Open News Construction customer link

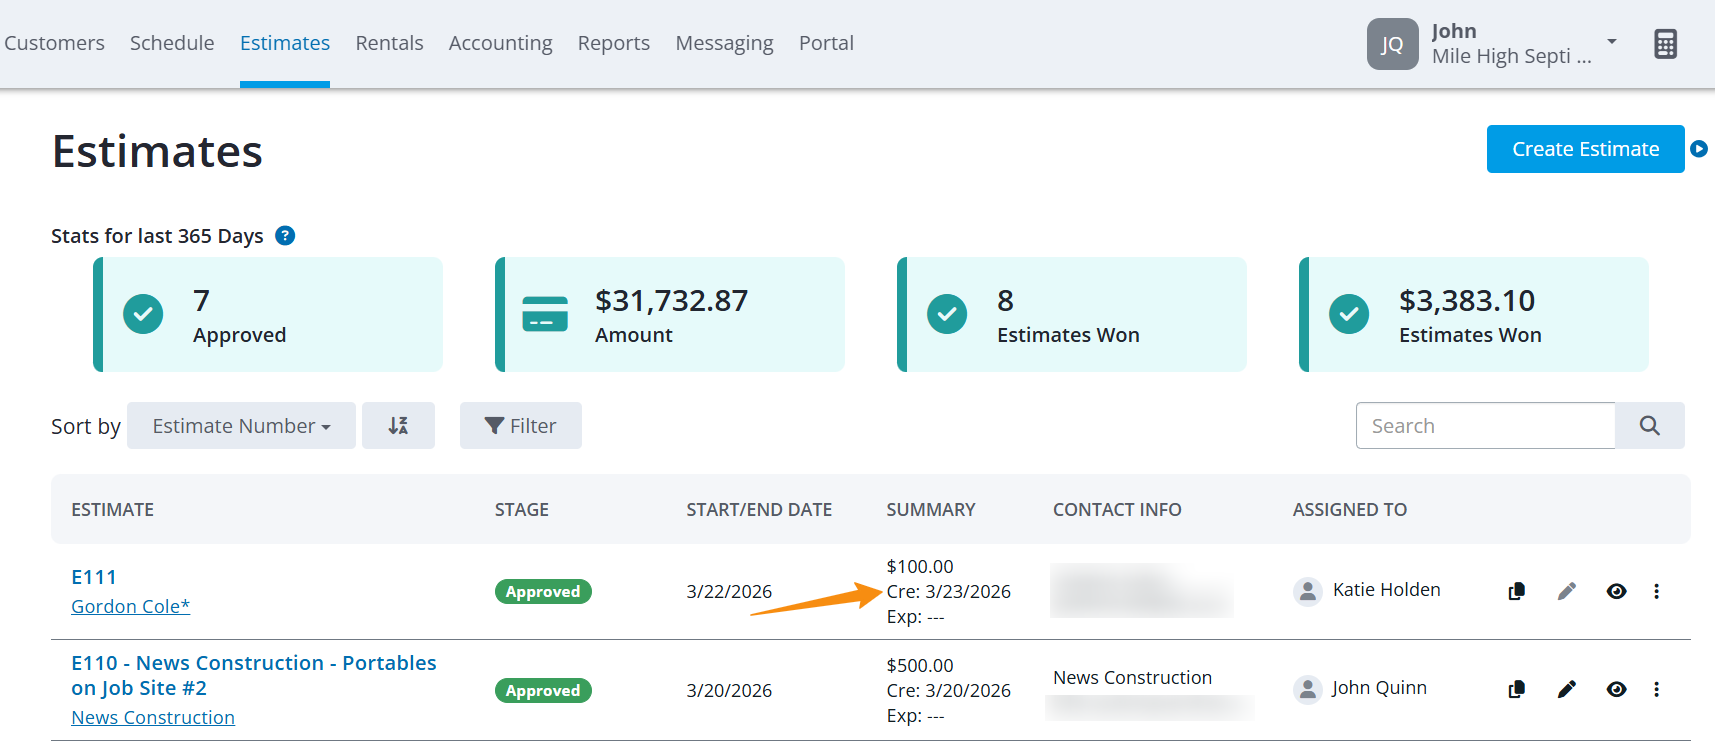[x=153, y=717]
